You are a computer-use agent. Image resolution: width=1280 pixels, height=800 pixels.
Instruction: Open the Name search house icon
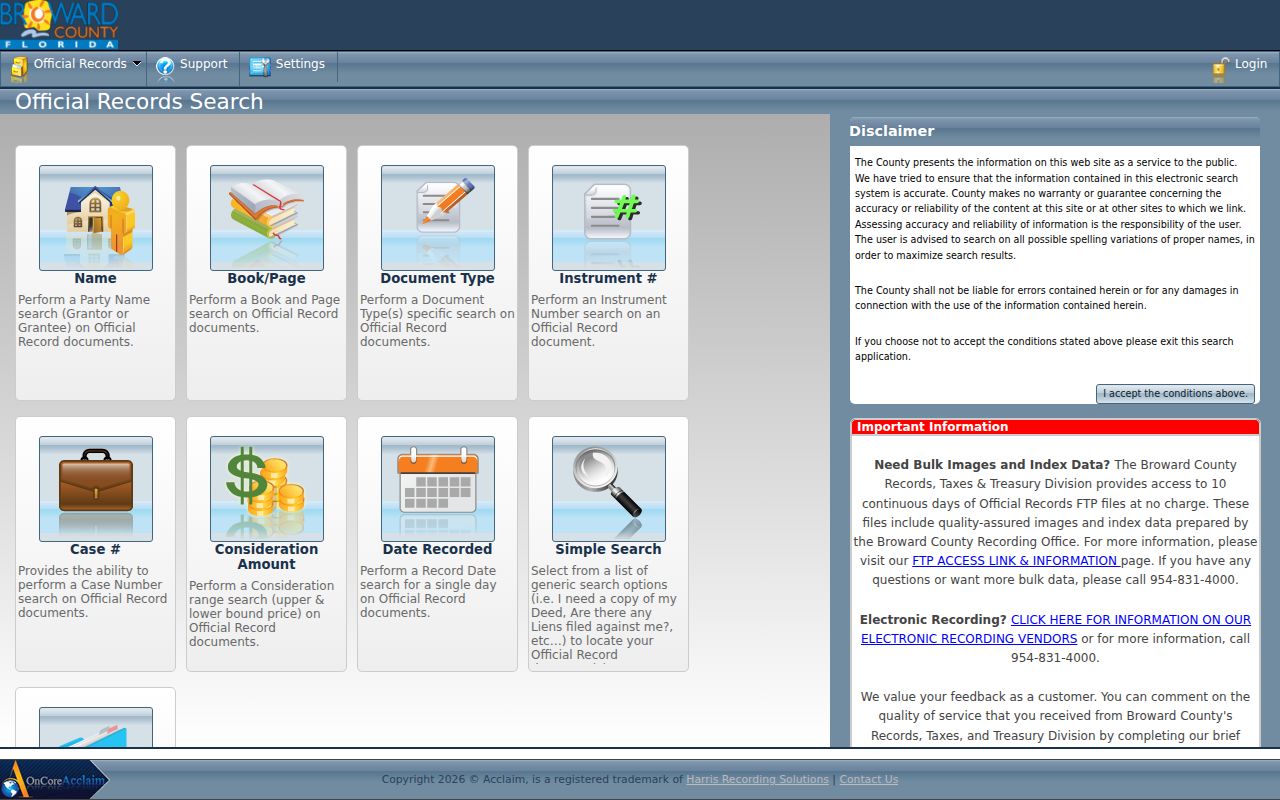tap(96, 218)
